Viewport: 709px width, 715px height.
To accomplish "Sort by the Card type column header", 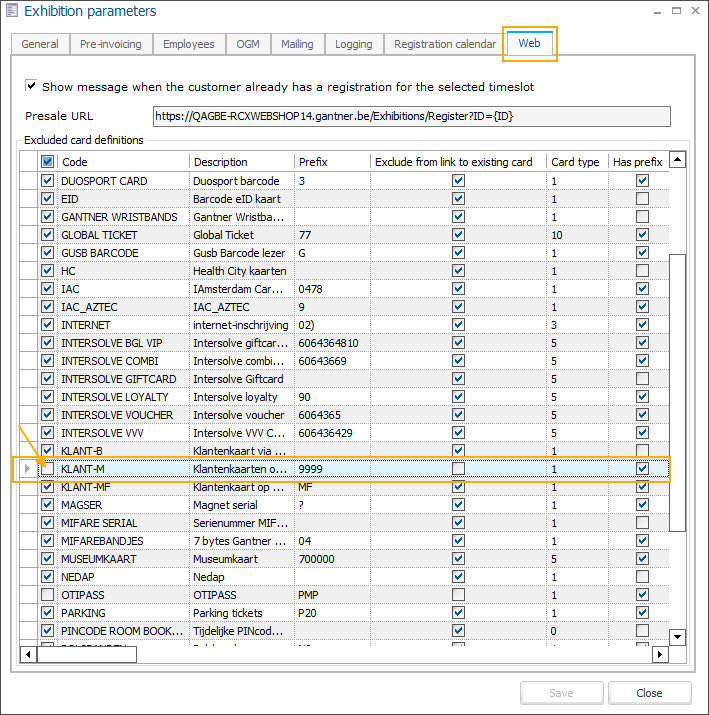I will point(575,162).
